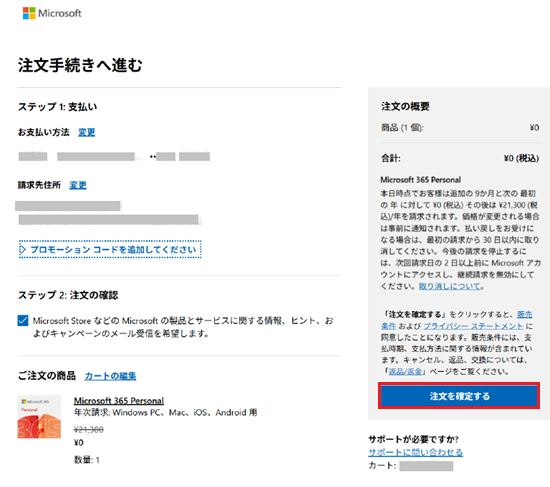Select the ステップ 1: 支払い heading
Image resolution: width=550 pixels, height=487 pixels.
(x=58, y=107)
